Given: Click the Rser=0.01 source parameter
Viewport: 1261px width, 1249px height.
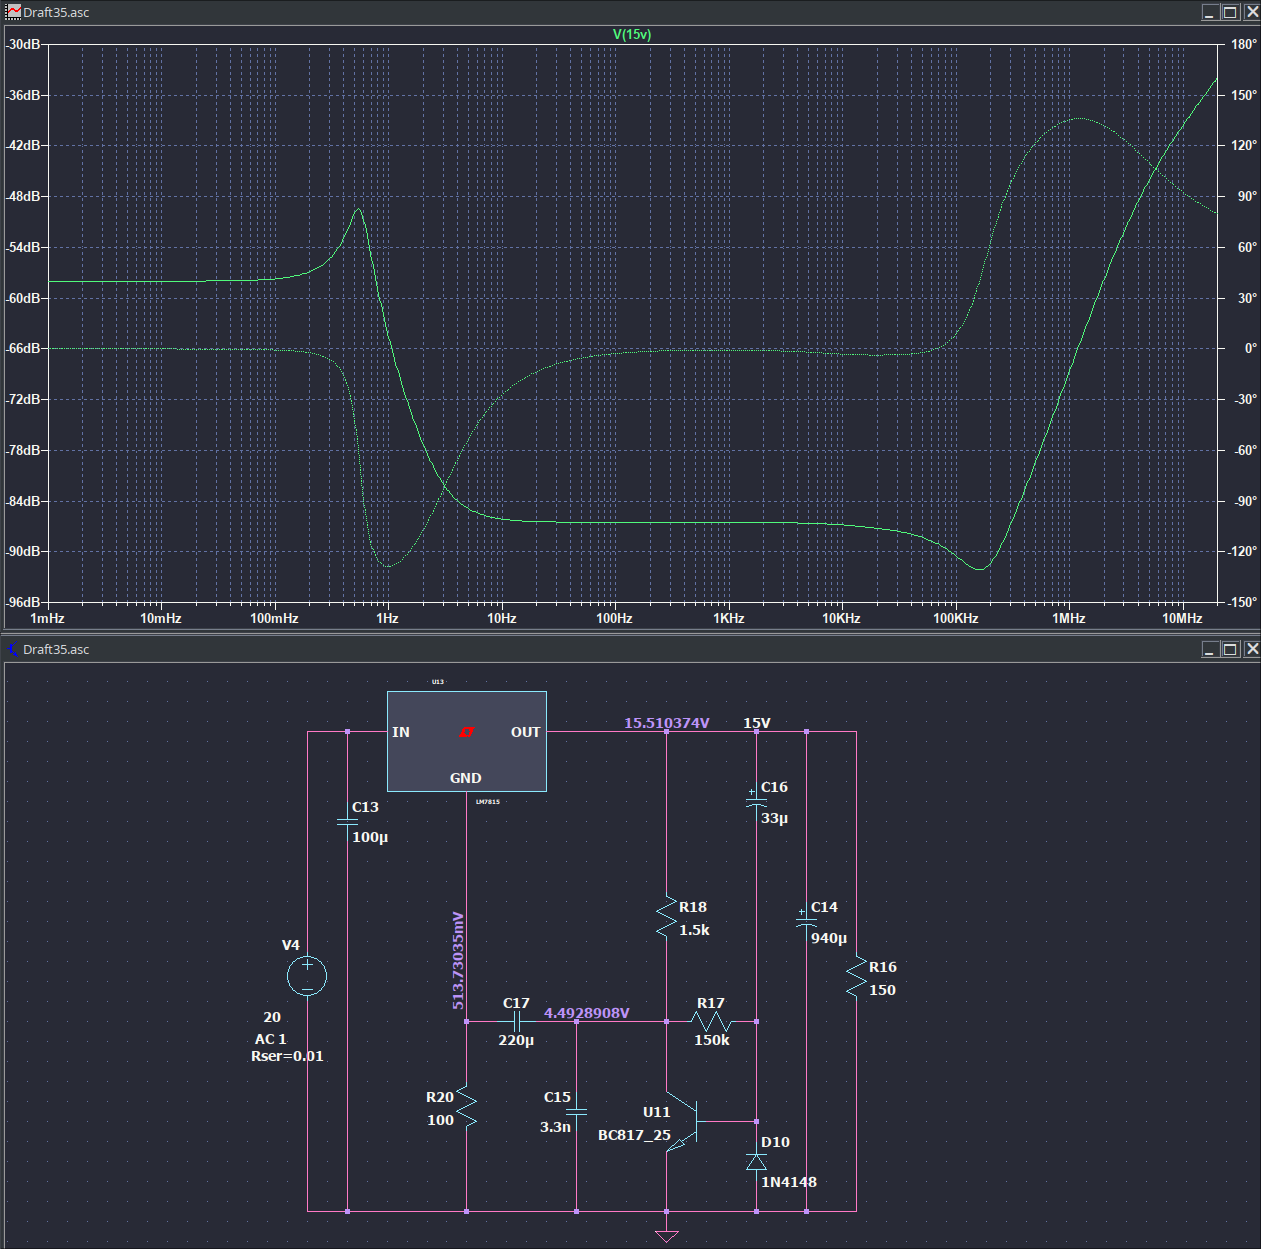Looking at the screenshot, I should click(x=287, y=1056).
